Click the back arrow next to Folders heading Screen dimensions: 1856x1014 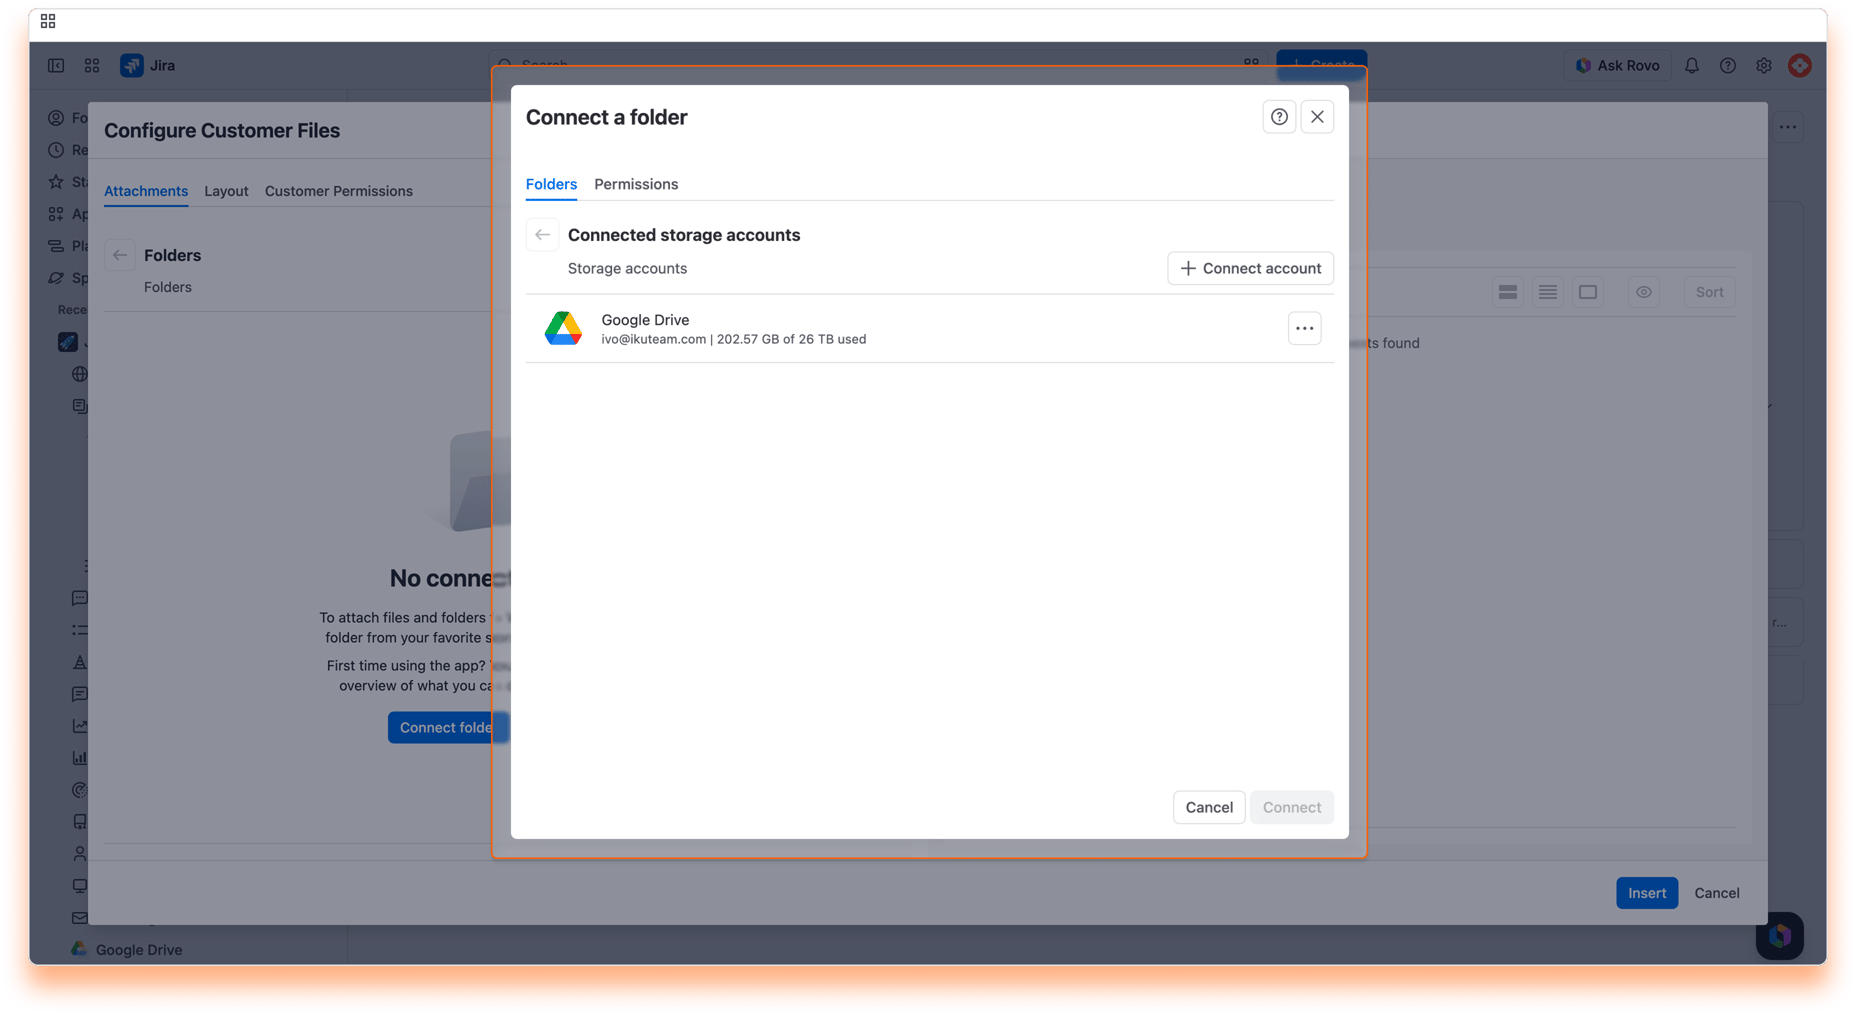(x=120, y=255)
